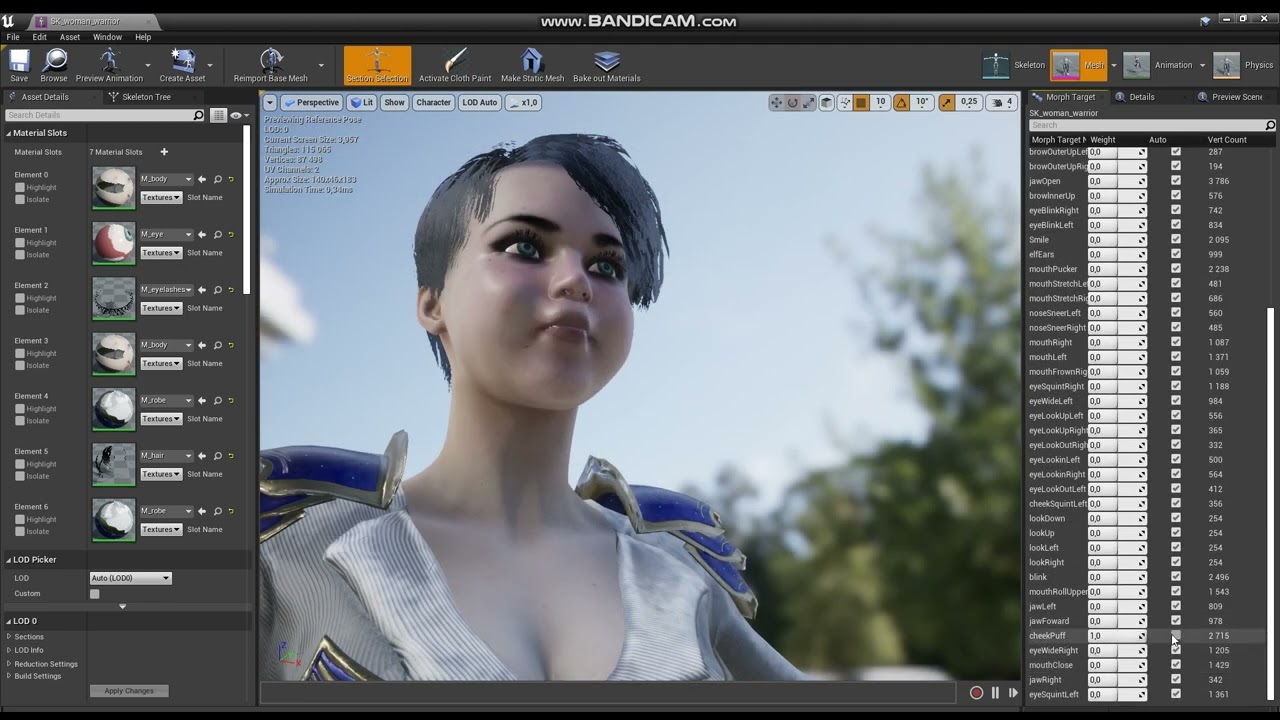Open the Window menu
The height and width of the screenshot is (720, 1280).
click(107, 37)
